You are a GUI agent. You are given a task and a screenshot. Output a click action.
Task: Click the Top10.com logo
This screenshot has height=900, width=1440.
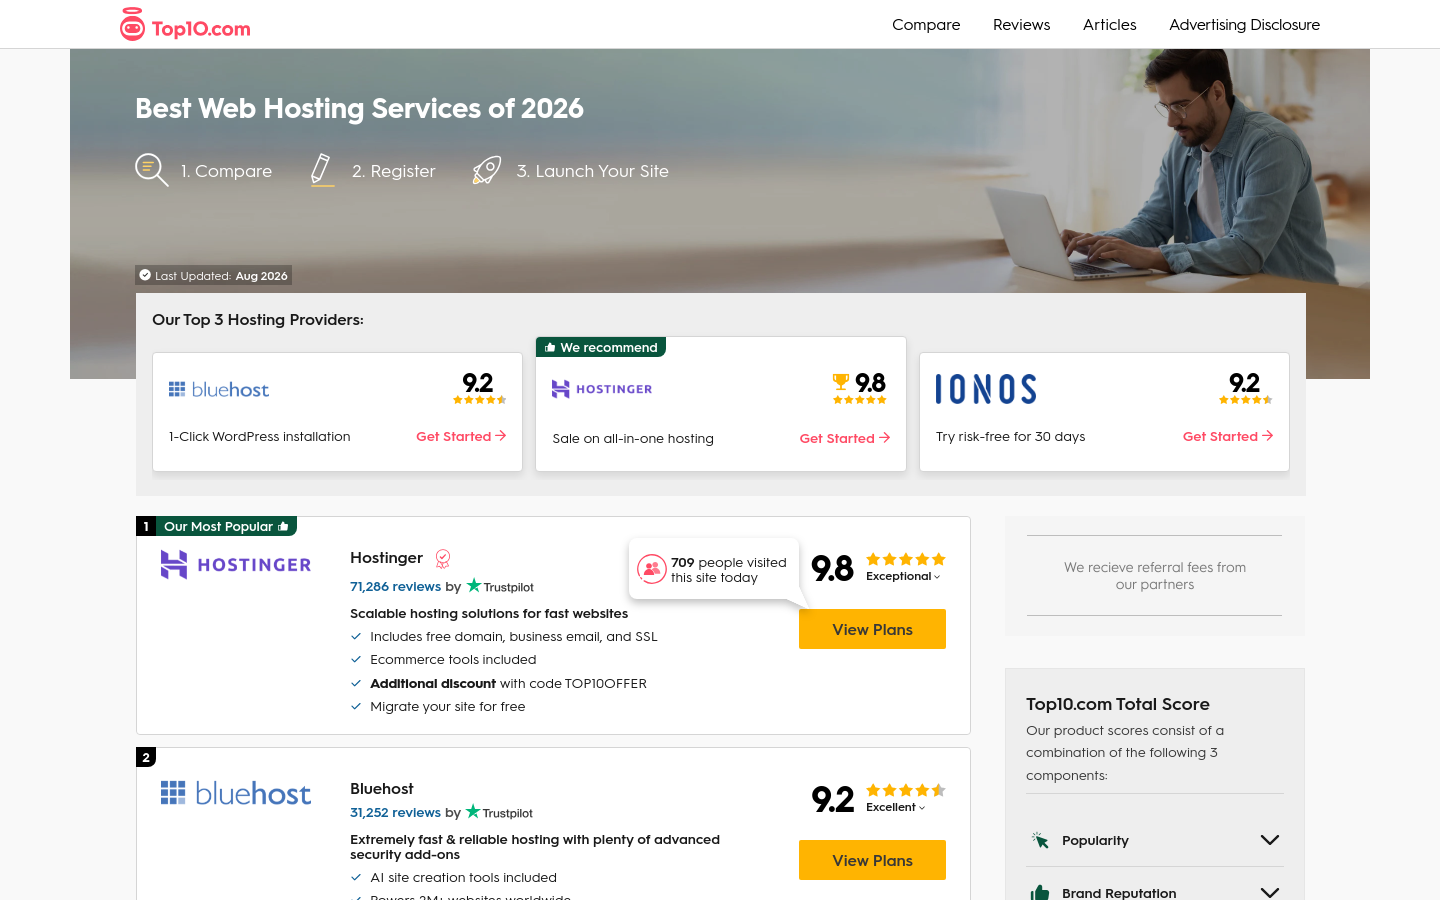tap(185, 25)
